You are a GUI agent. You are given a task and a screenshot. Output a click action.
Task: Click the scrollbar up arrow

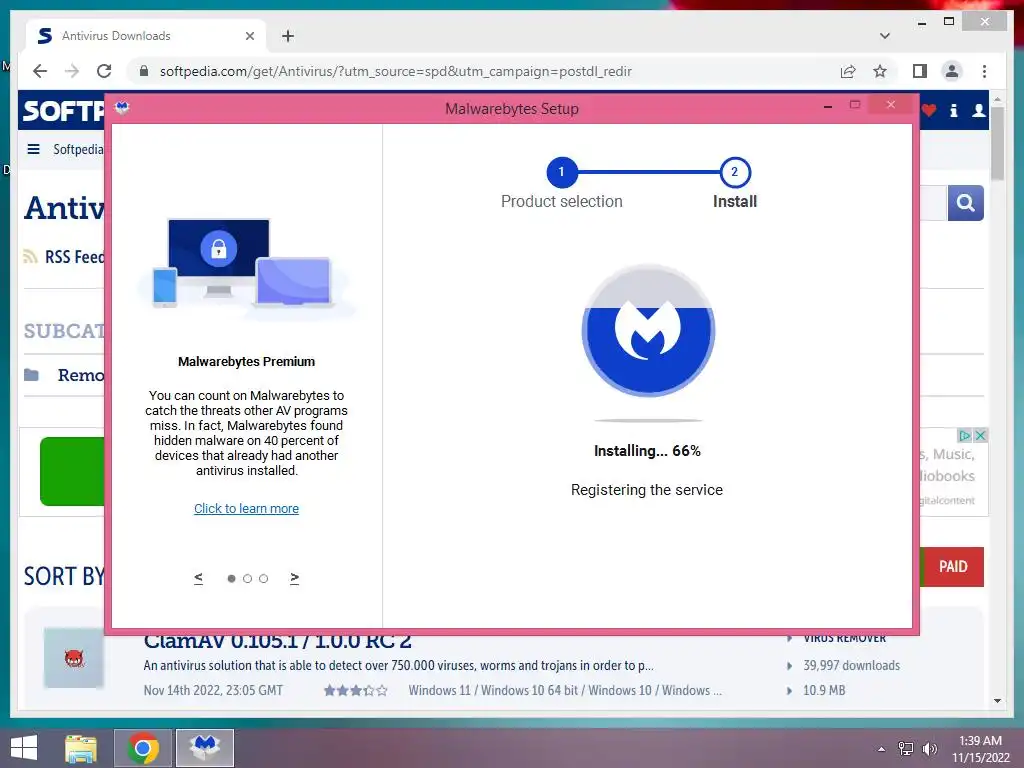(997, 99)
